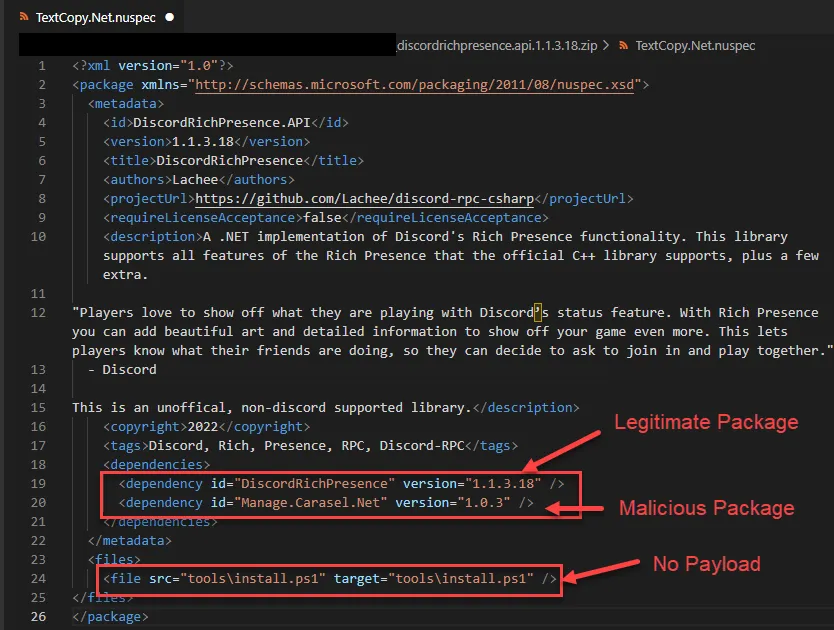Click the xml version="1.0" declaration on line 1
834x630 pixels.
point(153,66)
